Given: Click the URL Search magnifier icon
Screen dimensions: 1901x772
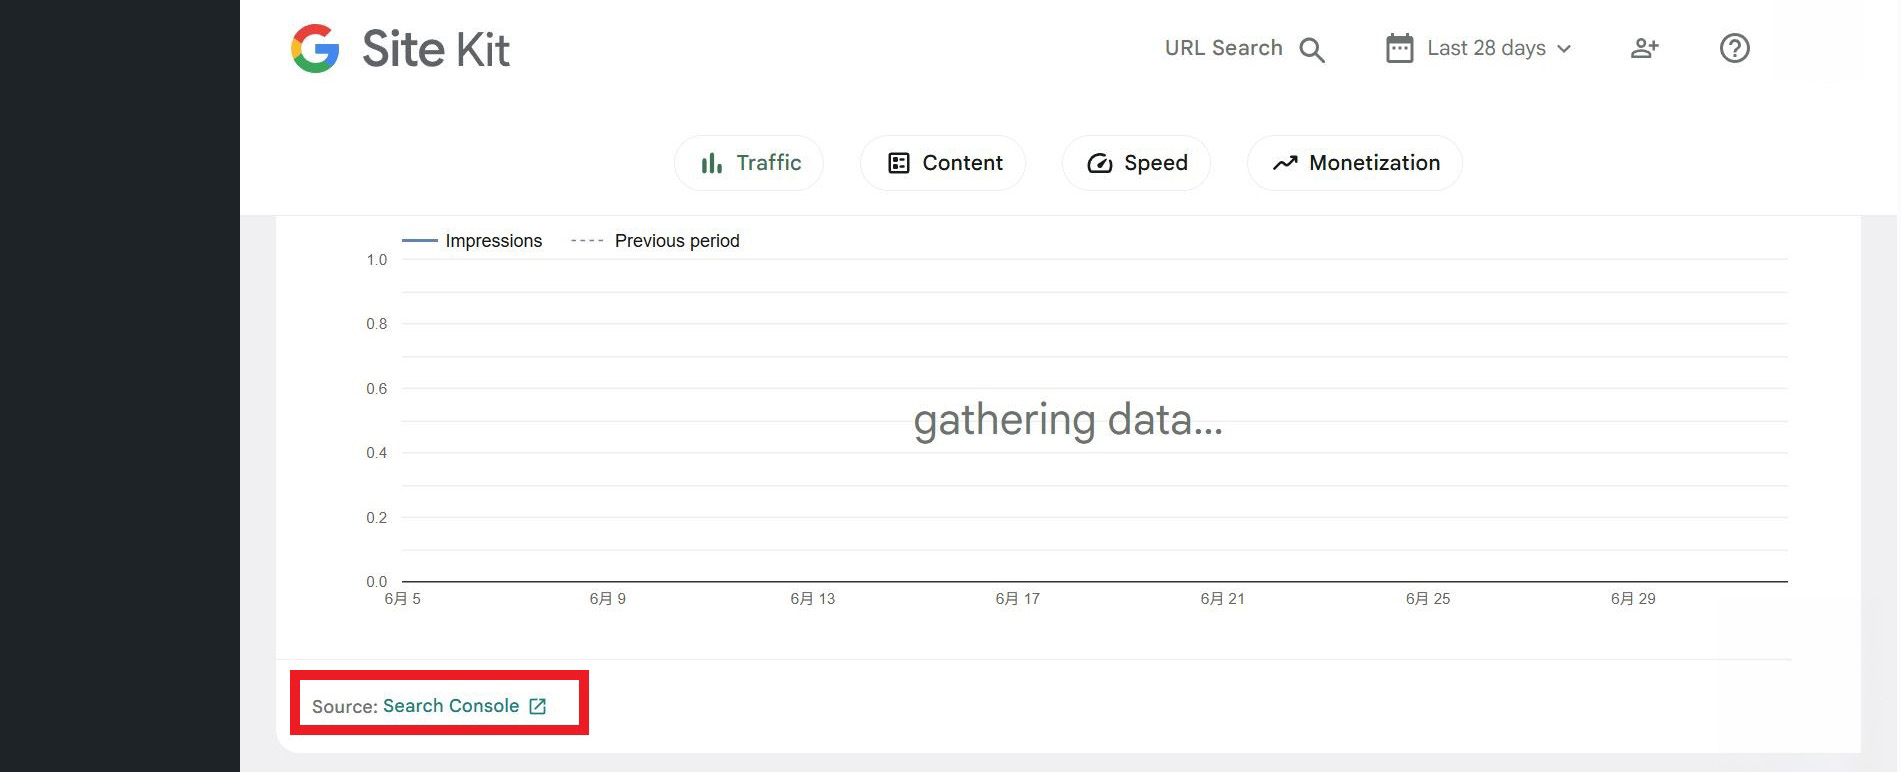Looking at the screenshot, I should (x=1312, y=50).
